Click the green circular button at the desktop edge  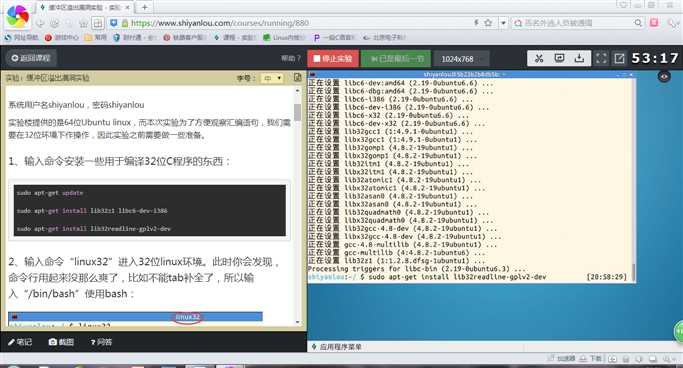pos(678,332)
